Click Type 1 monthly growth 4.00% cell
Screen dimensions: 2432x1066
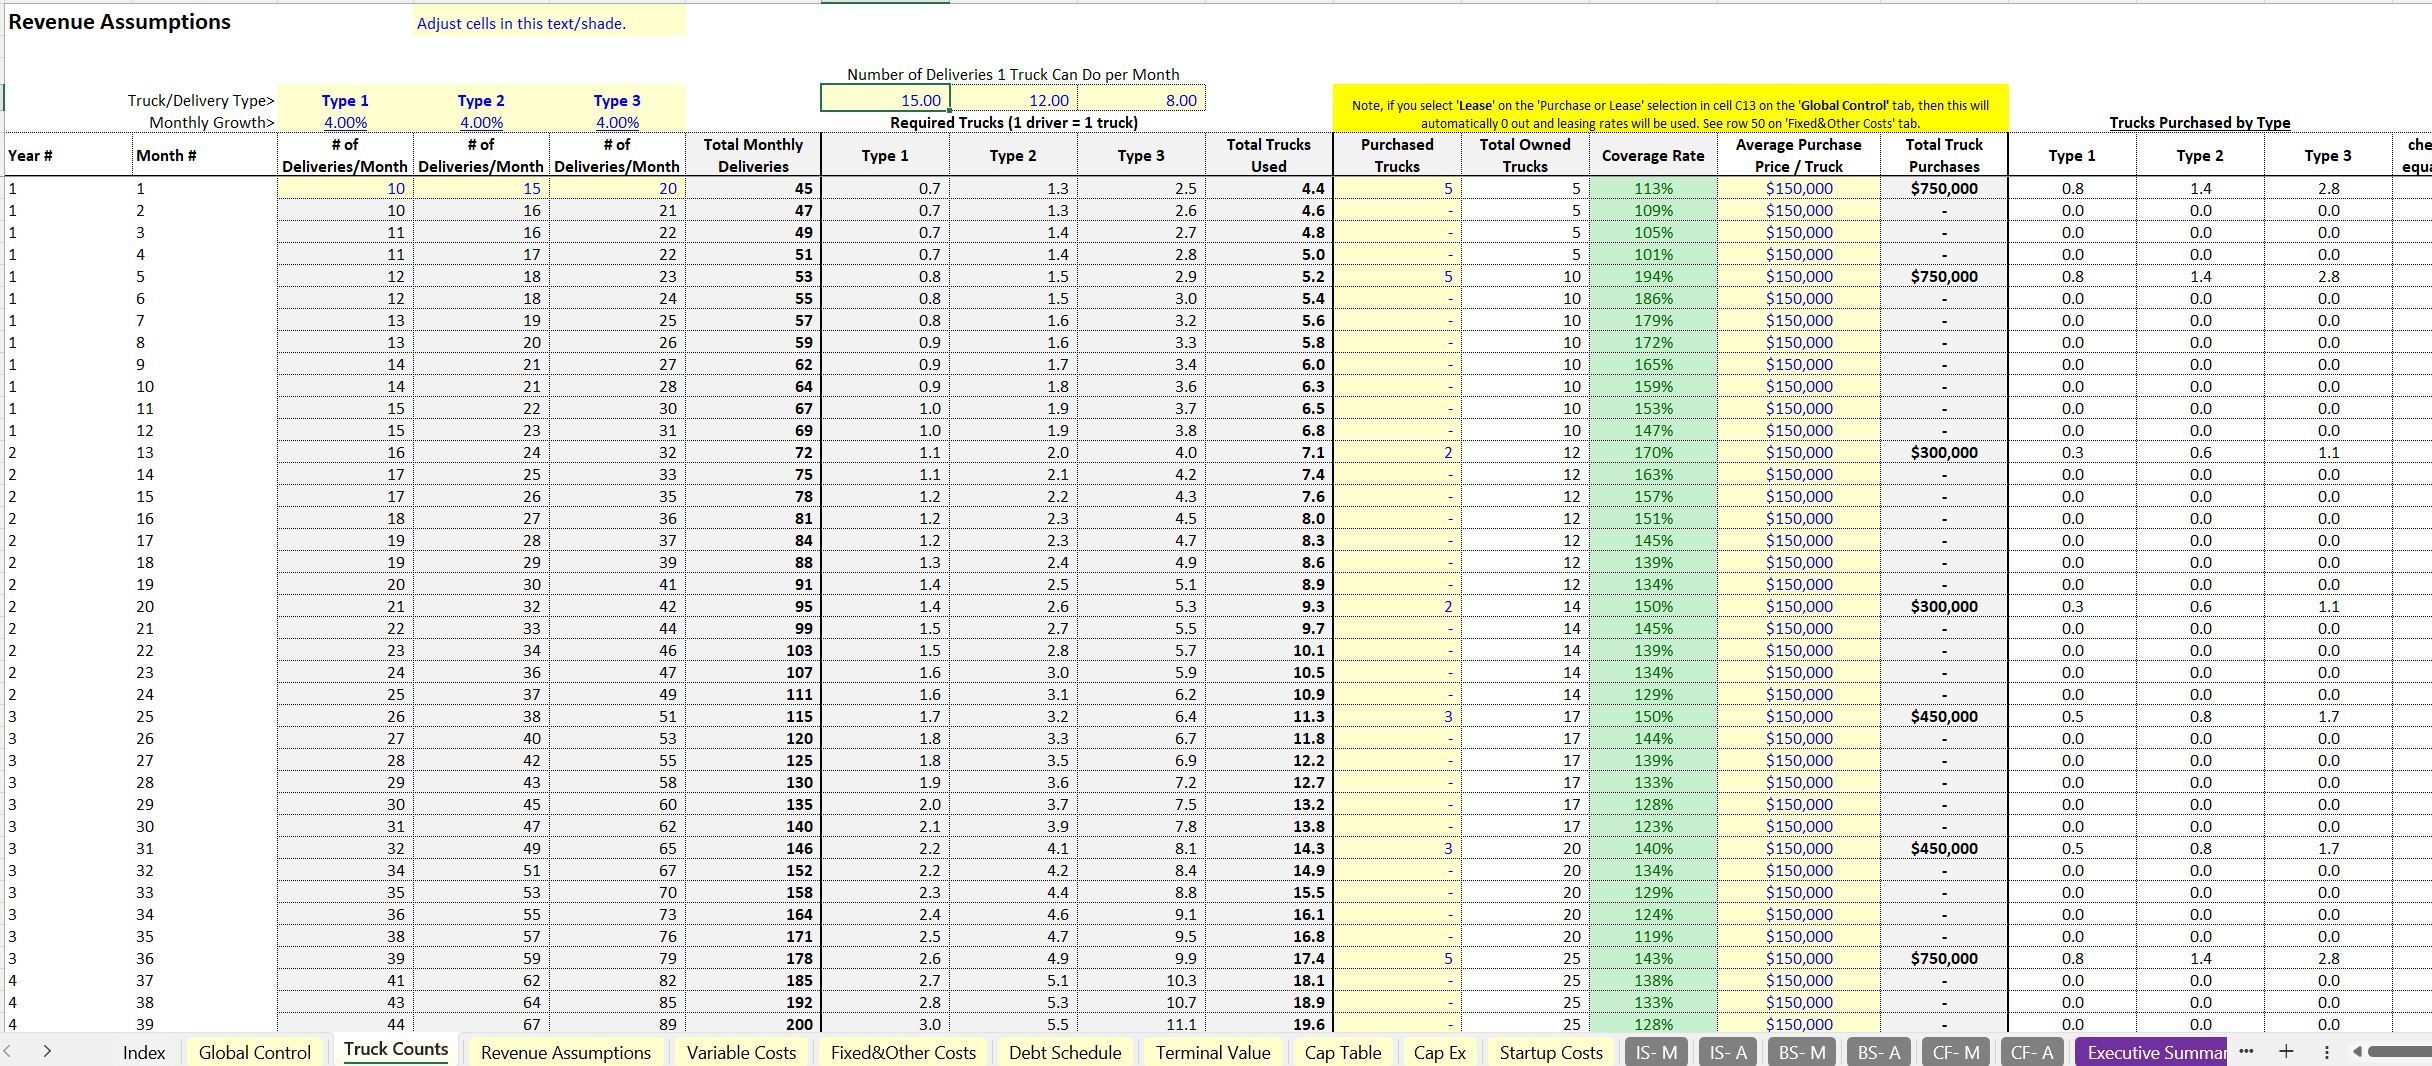pyautogui.click(x=345, y=122)
